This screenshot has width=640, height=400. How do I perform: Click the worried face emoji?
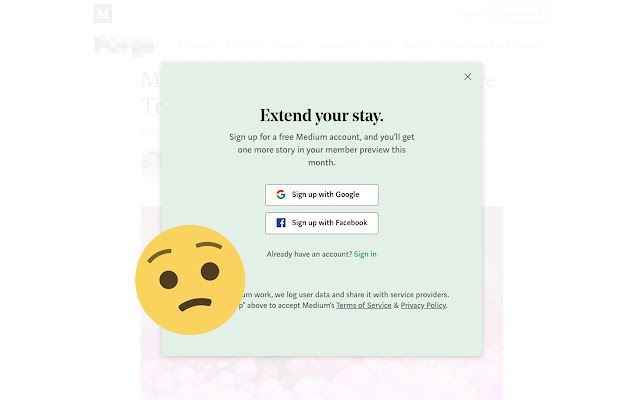(190, 280)
